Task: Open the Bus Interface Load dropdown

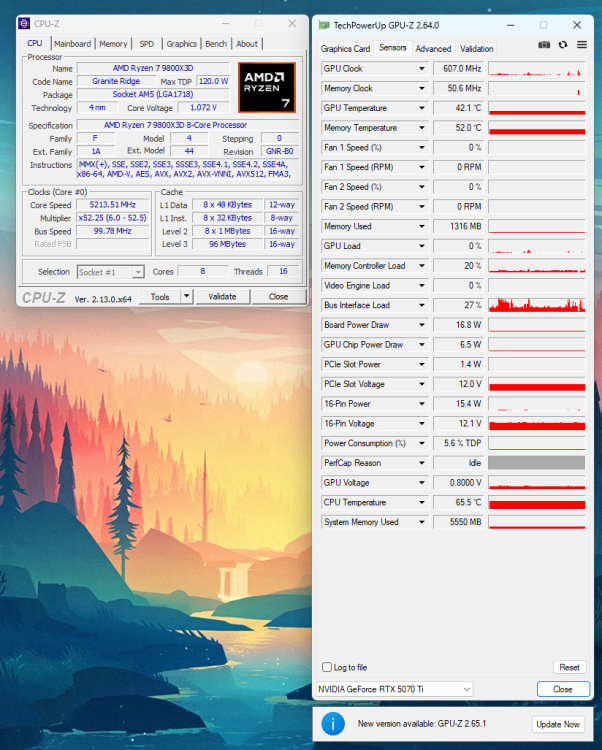Action: coord(422,305)
